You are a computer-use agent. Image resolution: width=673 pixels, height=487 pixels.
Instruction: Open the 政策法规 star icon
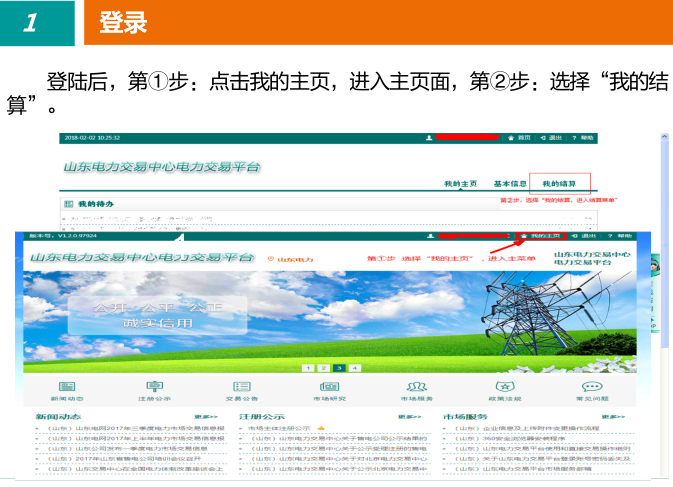pyautogui.click(x=505, y=385)
